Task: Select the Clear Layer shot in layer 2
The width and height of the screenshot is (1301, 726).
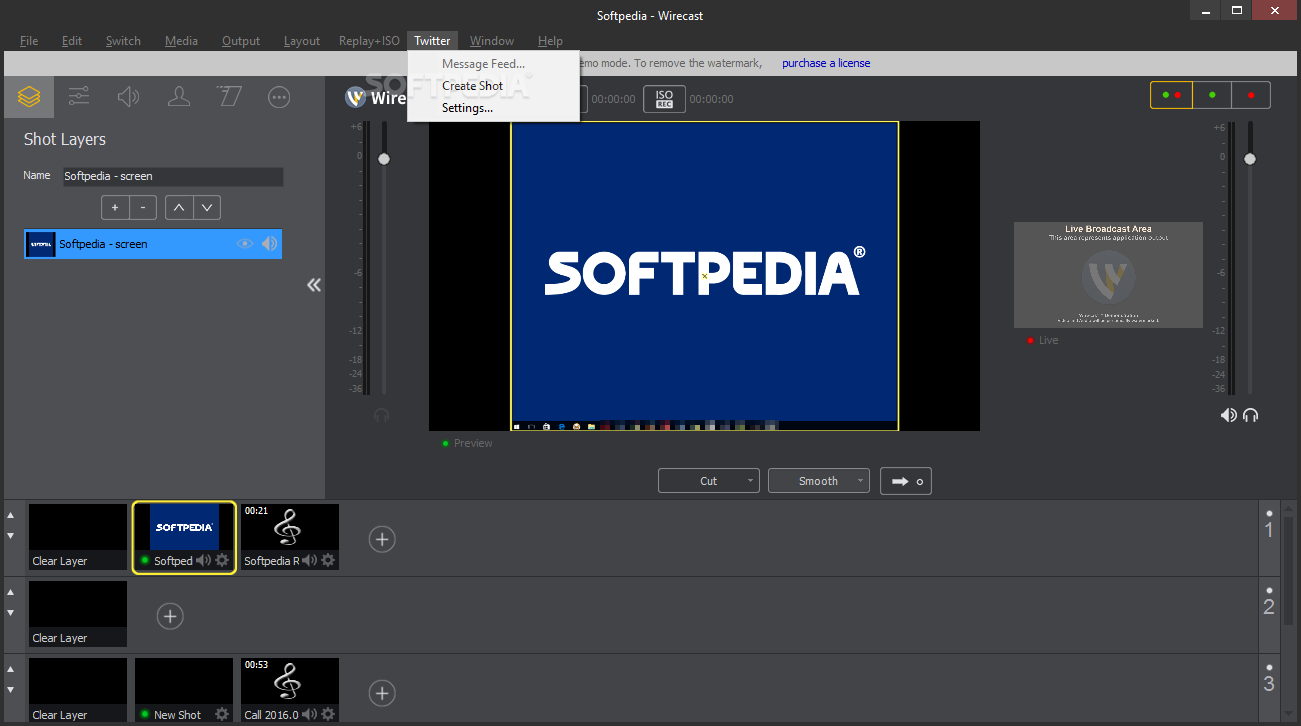Action: pyautogui.click(x=78, y=614)
